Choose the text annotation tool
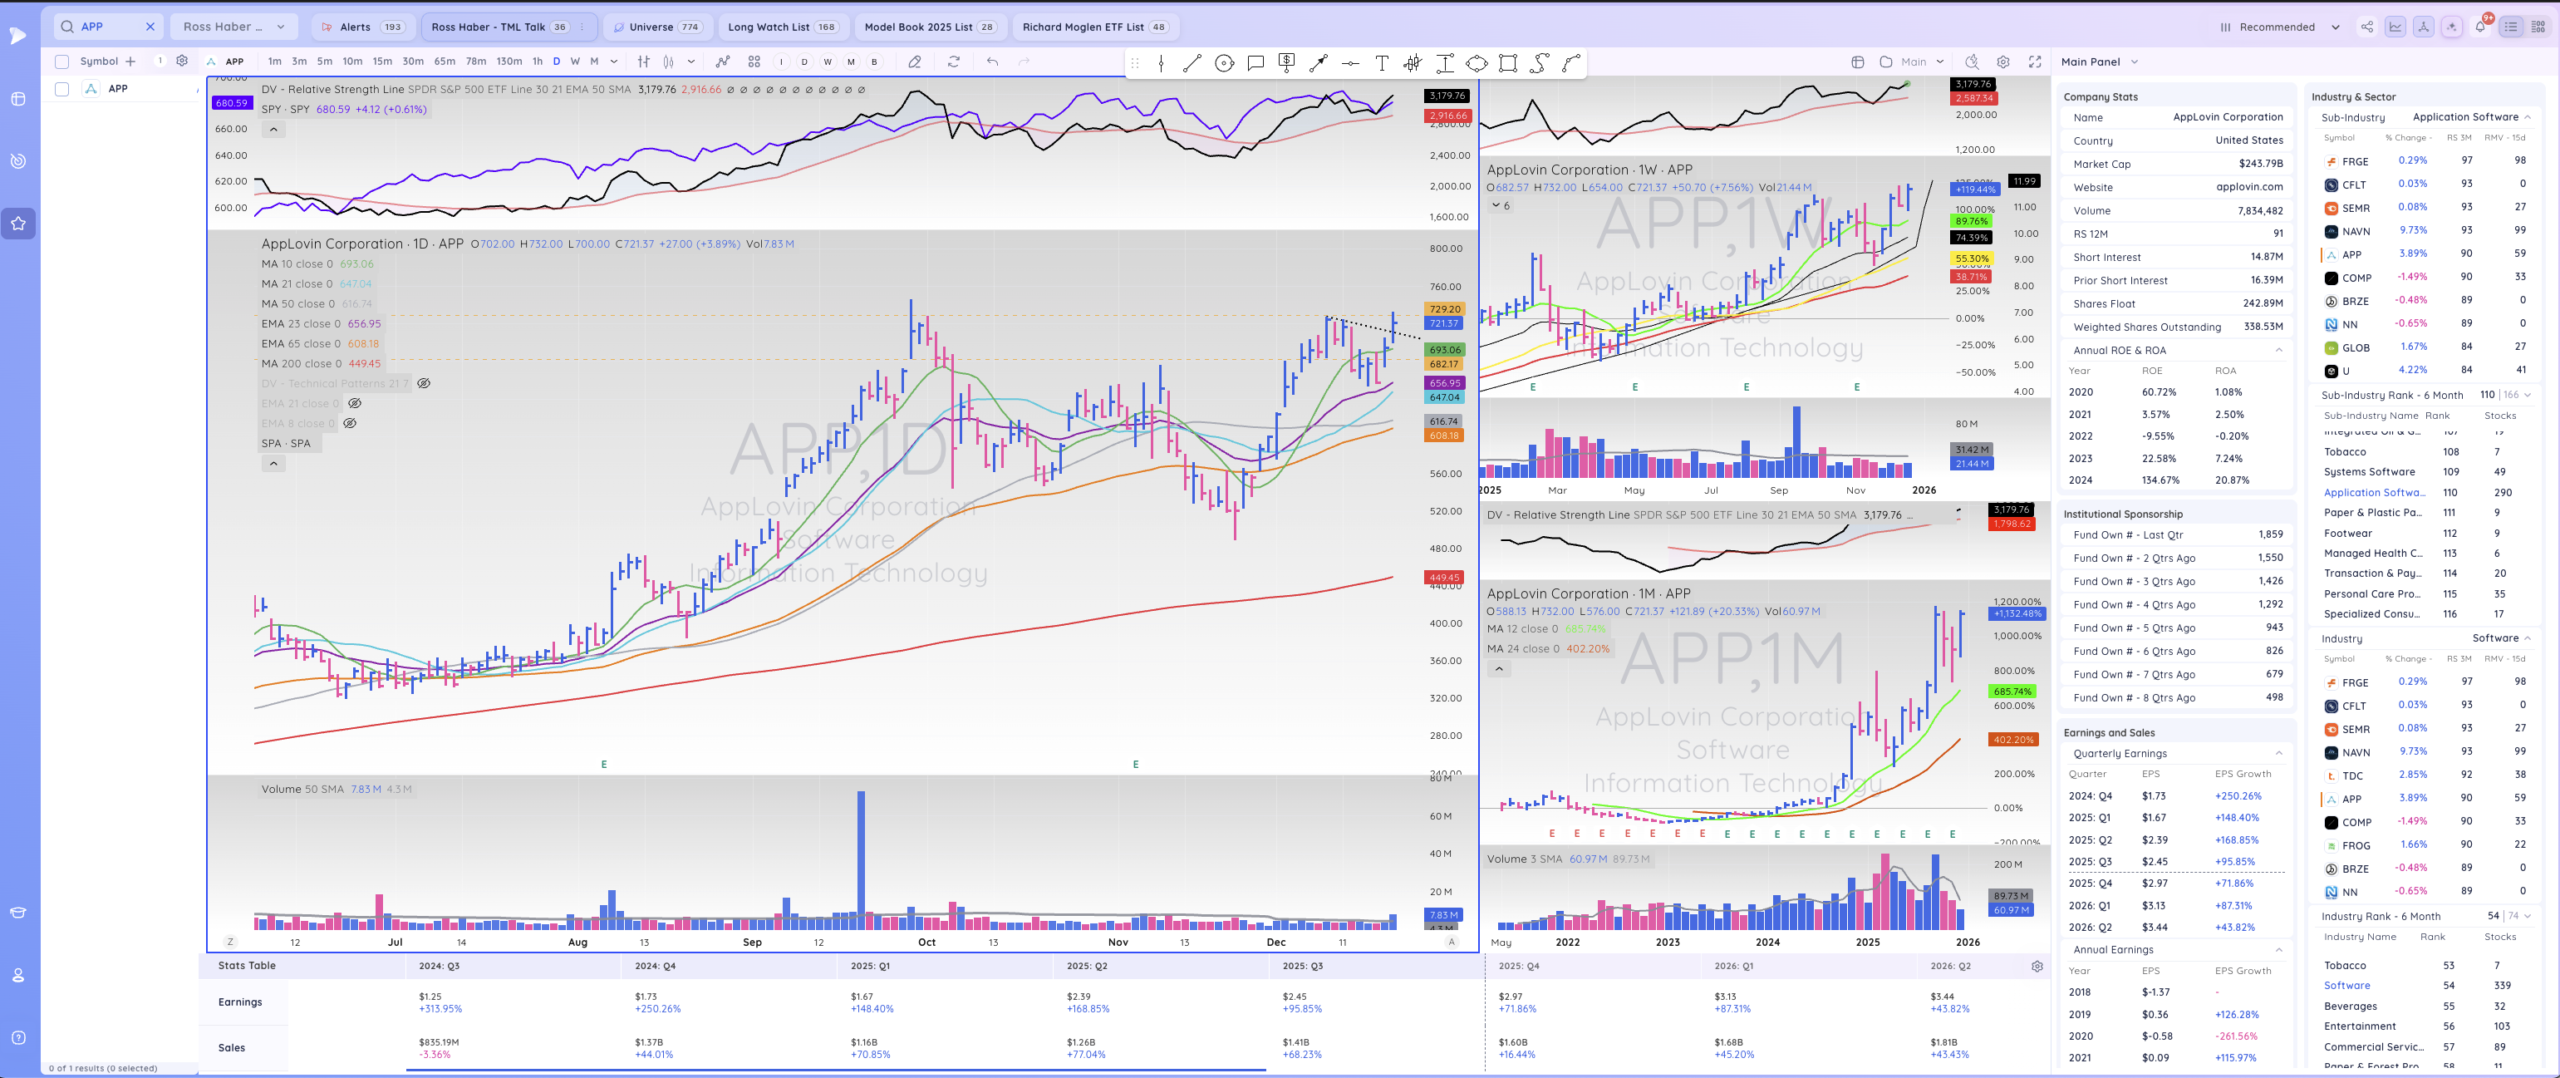This screenshot has width=2560, height=1078. click(1381, 63)
